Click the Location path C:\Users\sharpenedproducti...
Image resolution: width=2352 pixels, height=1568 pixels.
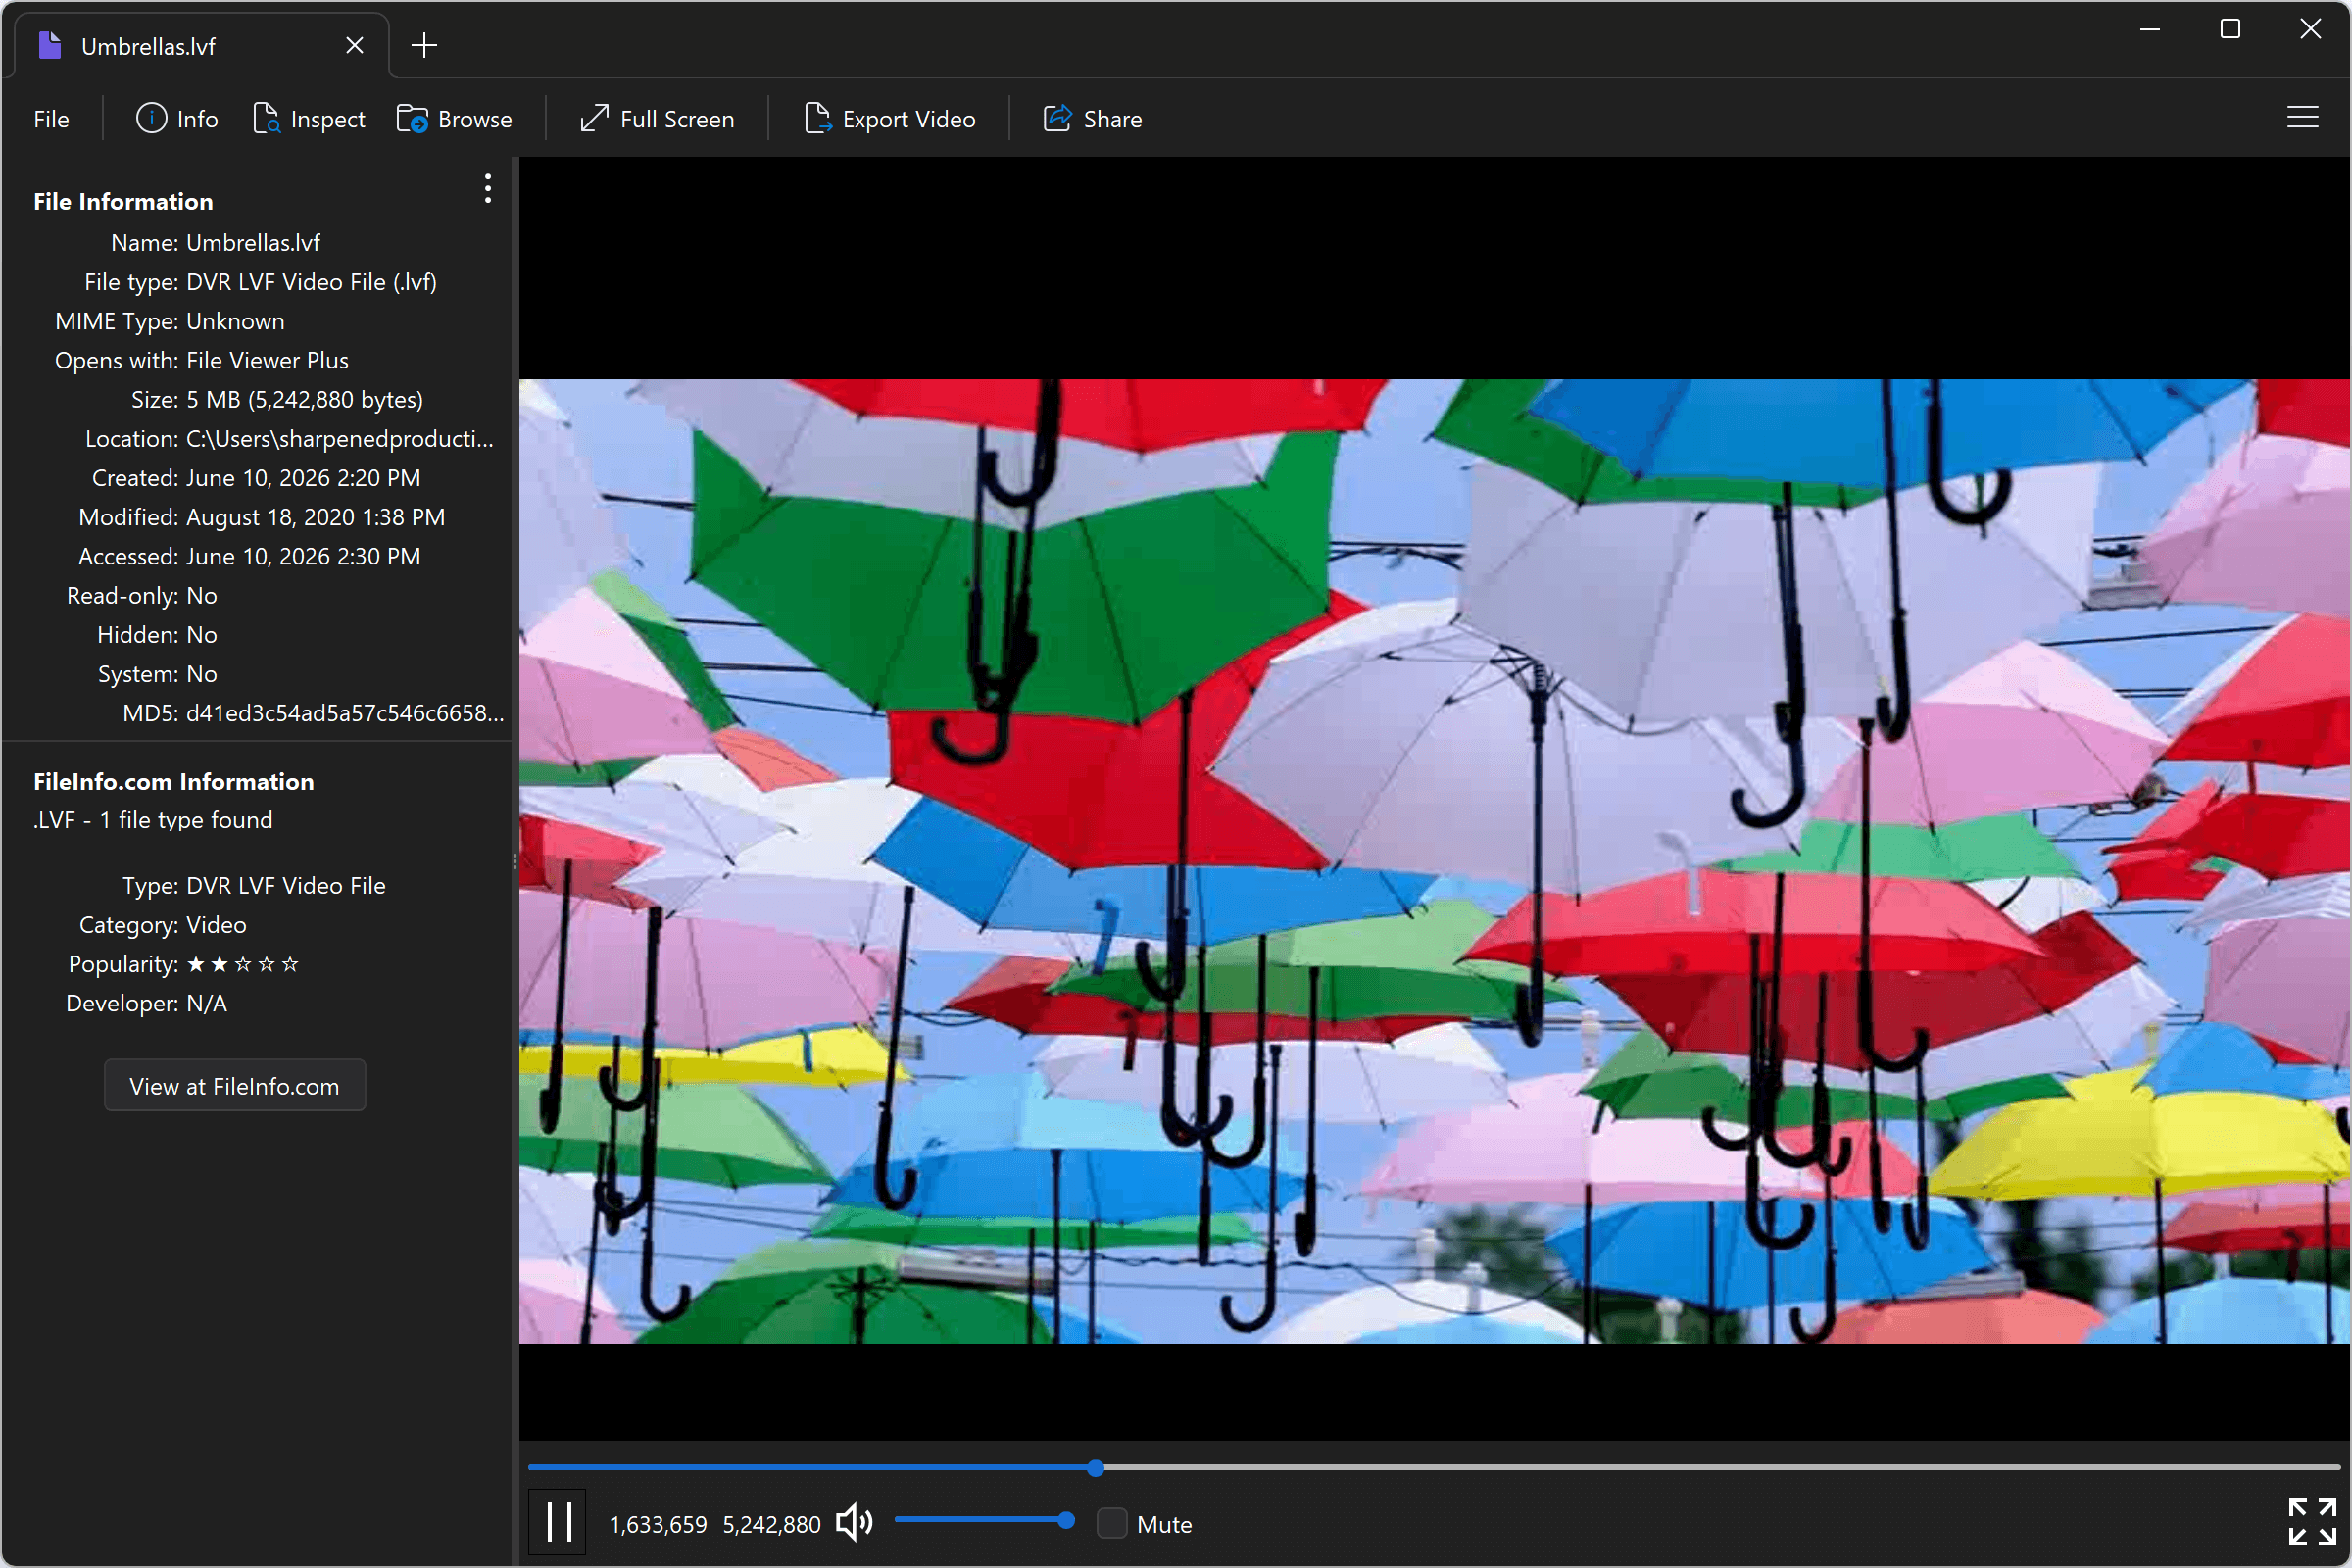pyautogui.click(x=340, y=438)
